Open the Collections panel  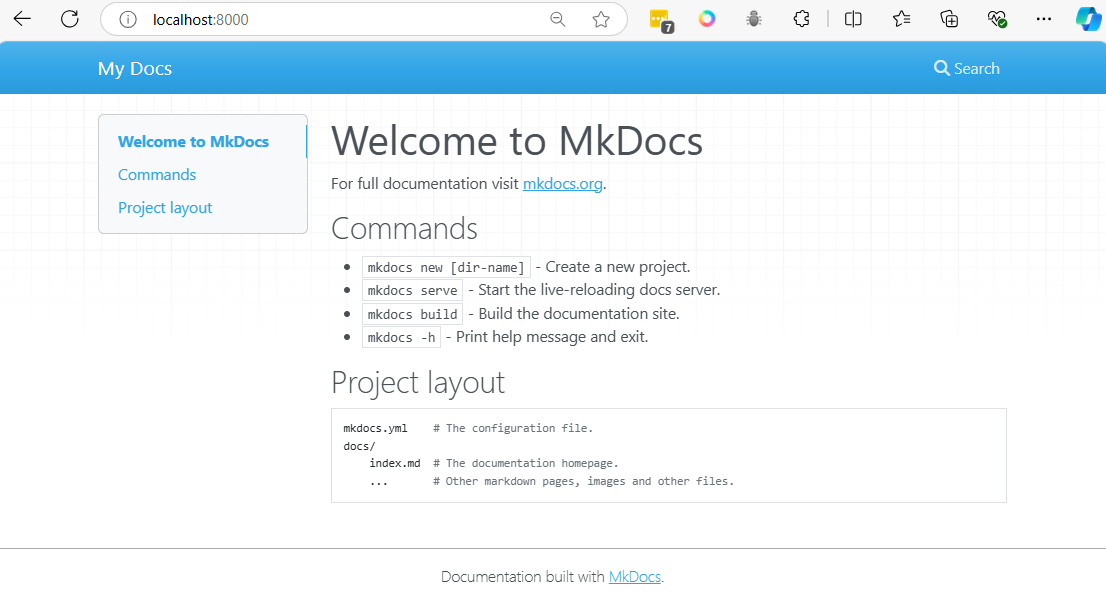[949, 19]
